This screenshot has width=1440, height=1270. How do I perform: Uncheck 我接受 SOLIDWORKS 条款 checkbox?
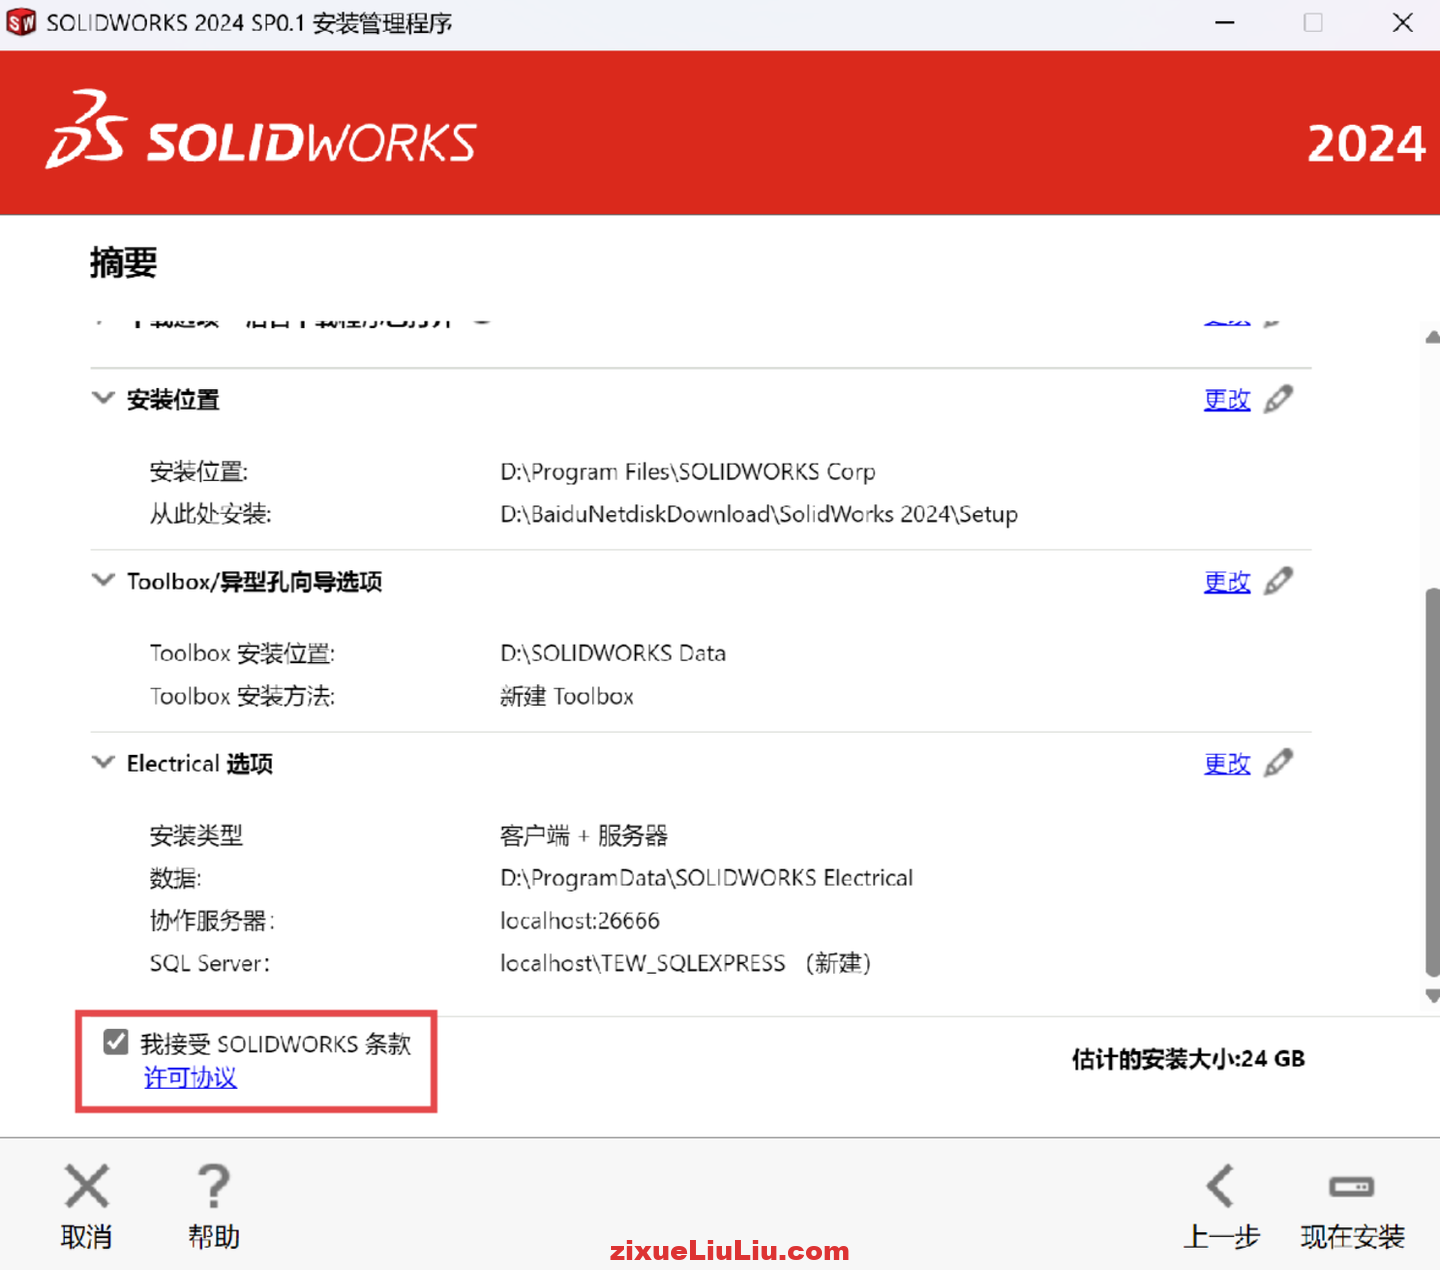pos(116,1041)
